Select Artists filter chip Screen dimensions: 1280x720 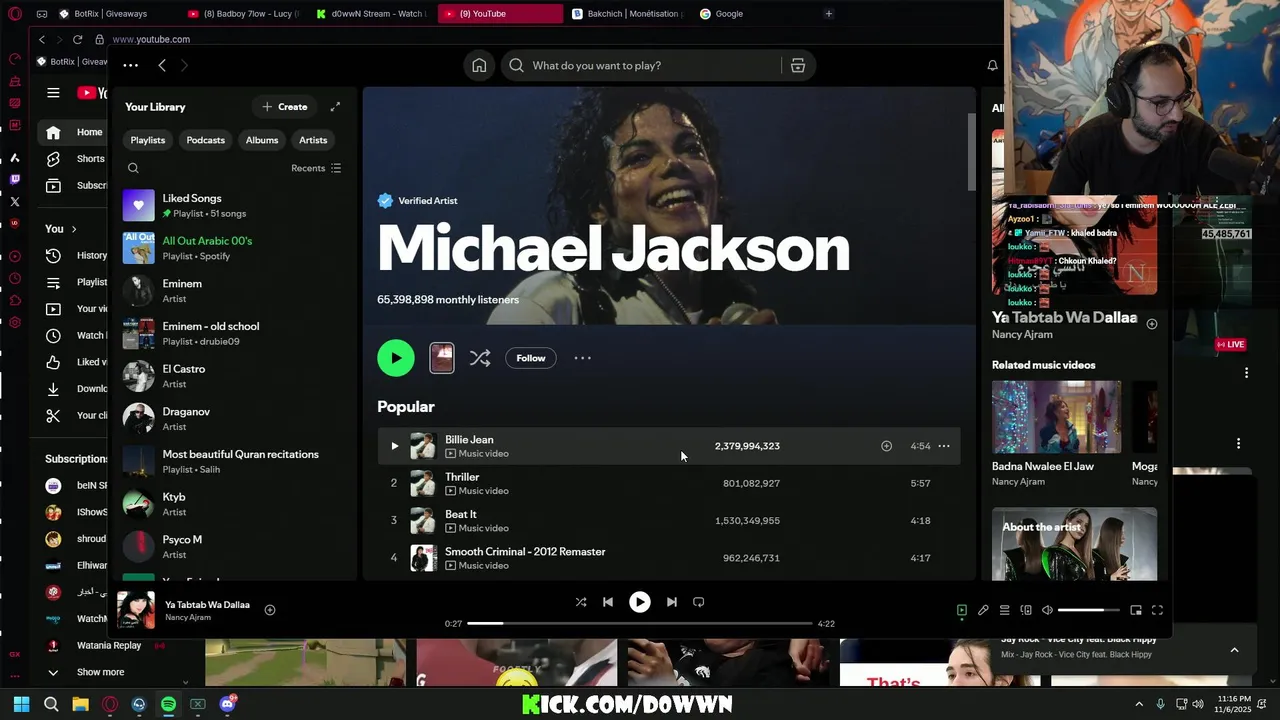[313, 140]
